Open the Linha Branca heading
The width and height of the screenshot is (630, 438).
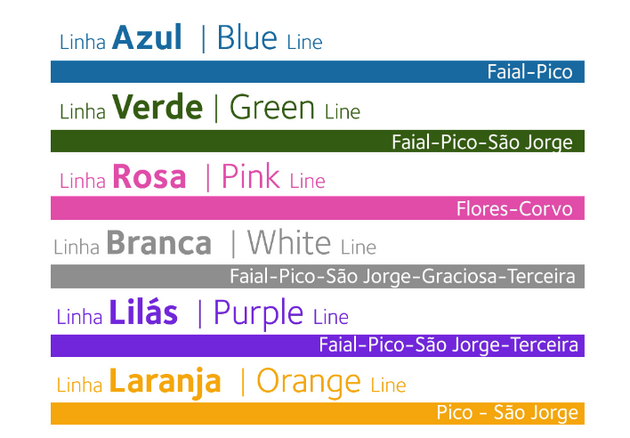point(133,243)
